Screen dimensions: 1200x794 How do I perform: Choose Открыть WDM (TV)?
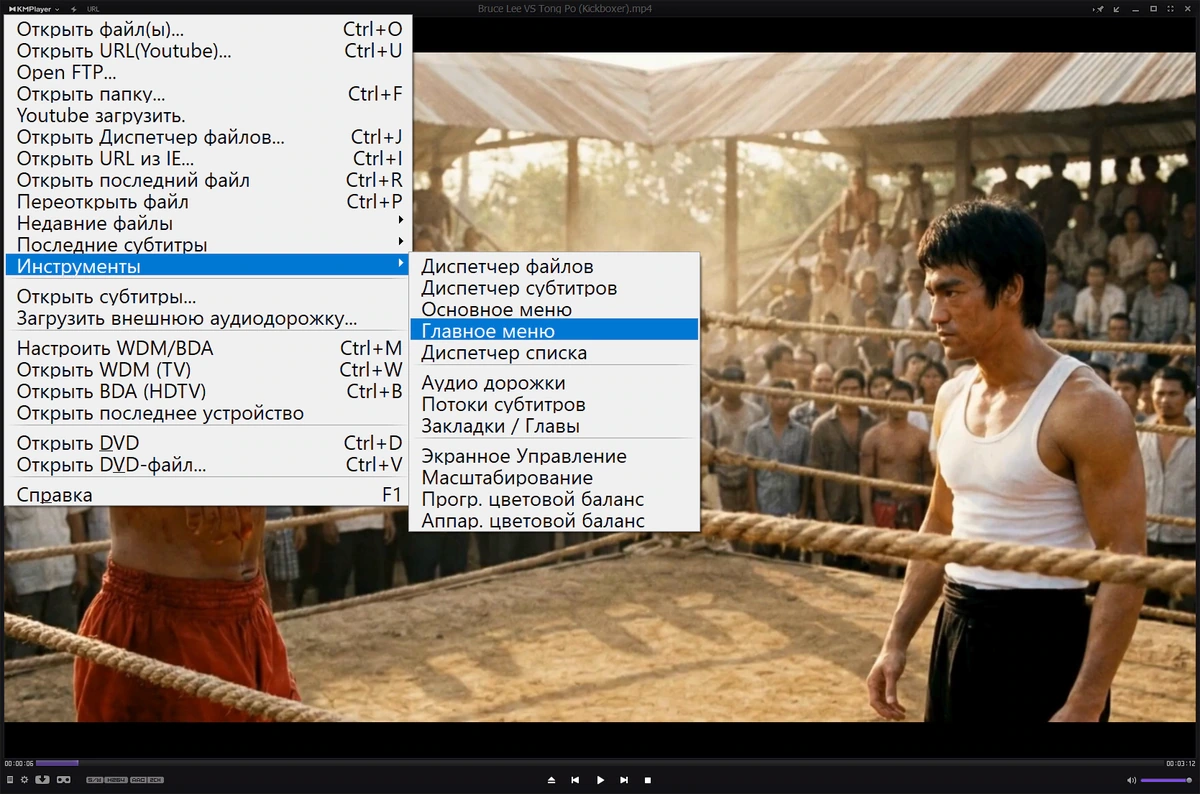[207, 370]
